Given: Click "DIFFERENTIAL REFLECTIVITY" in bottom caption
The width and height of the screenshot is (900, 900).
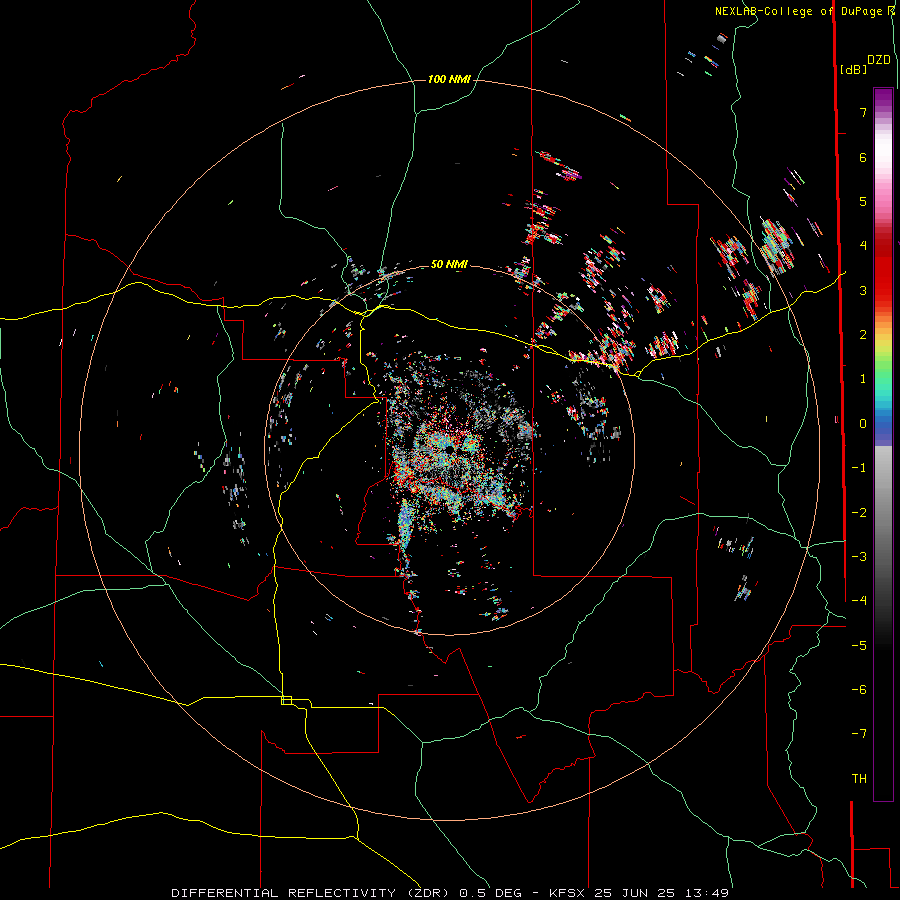Looking at the screenshot, I should point(284,893).
